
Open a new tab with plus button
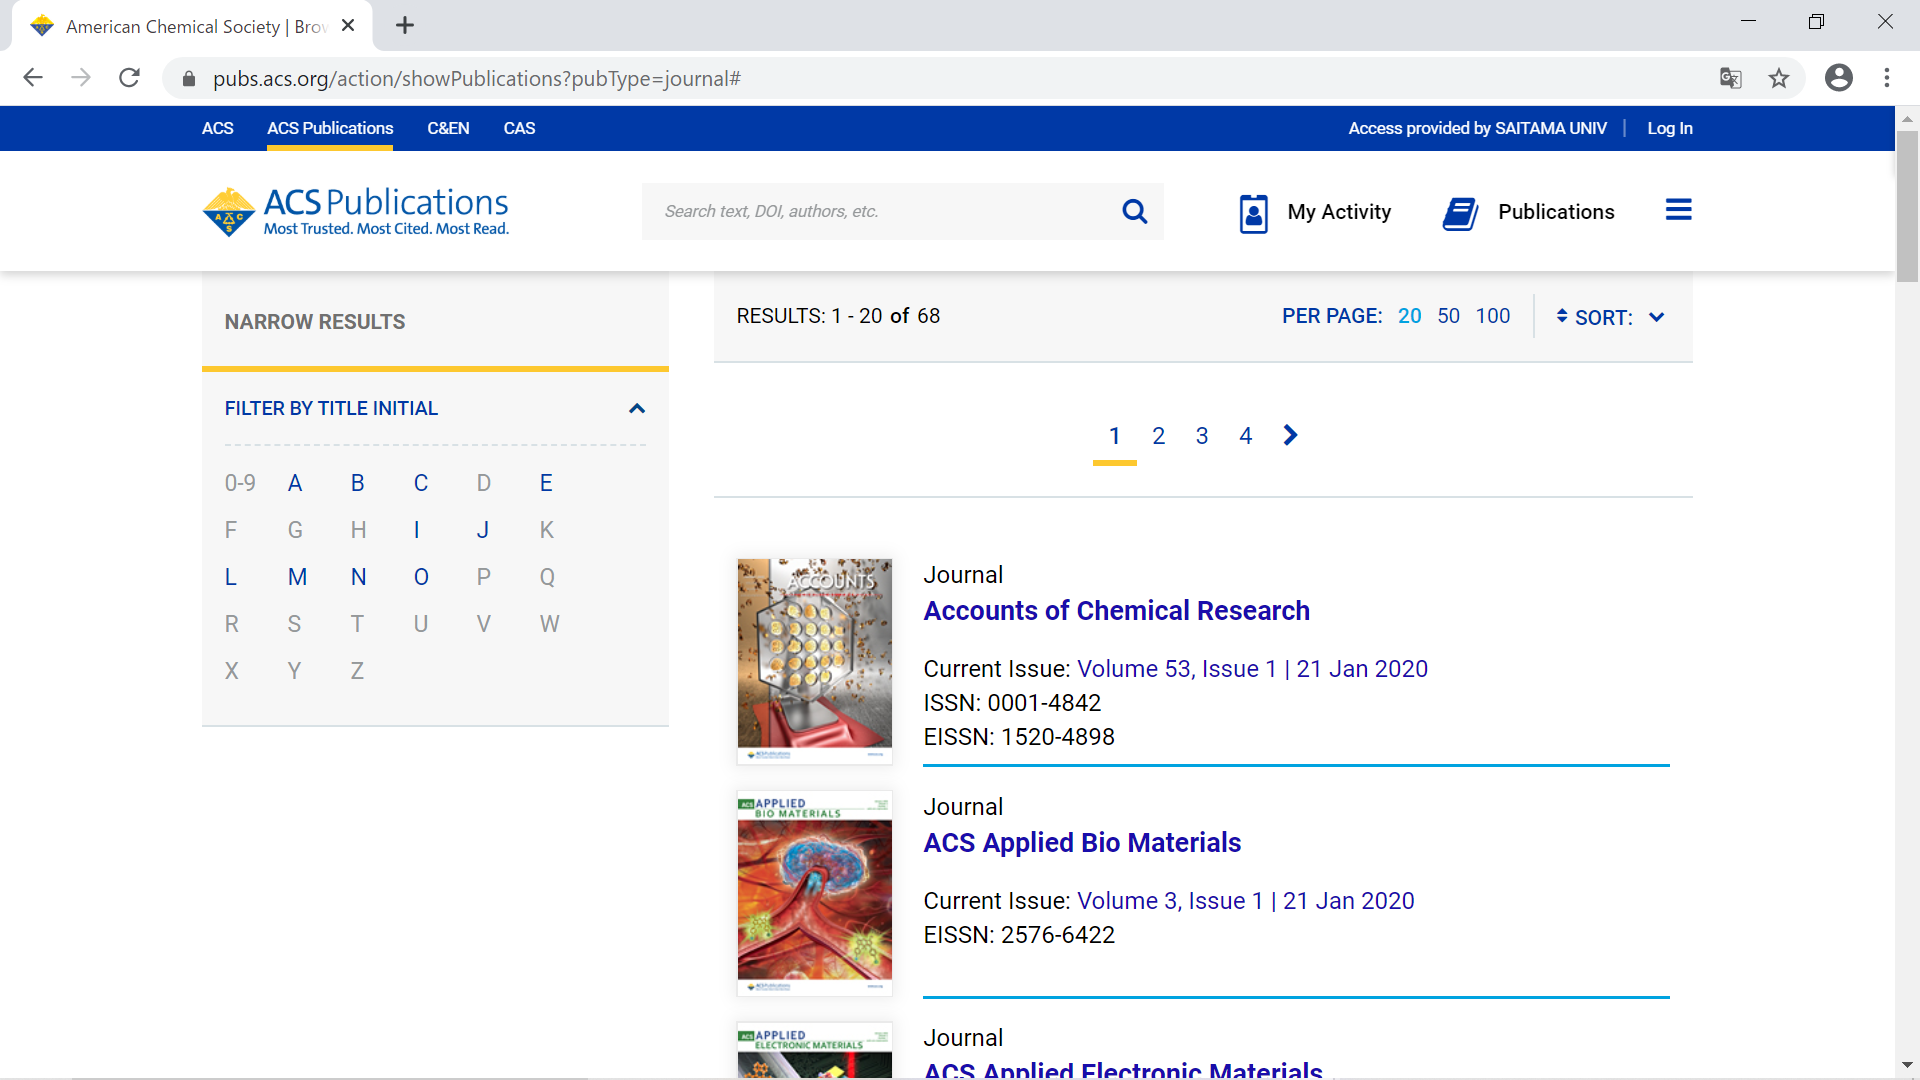(x=405, y=26)
